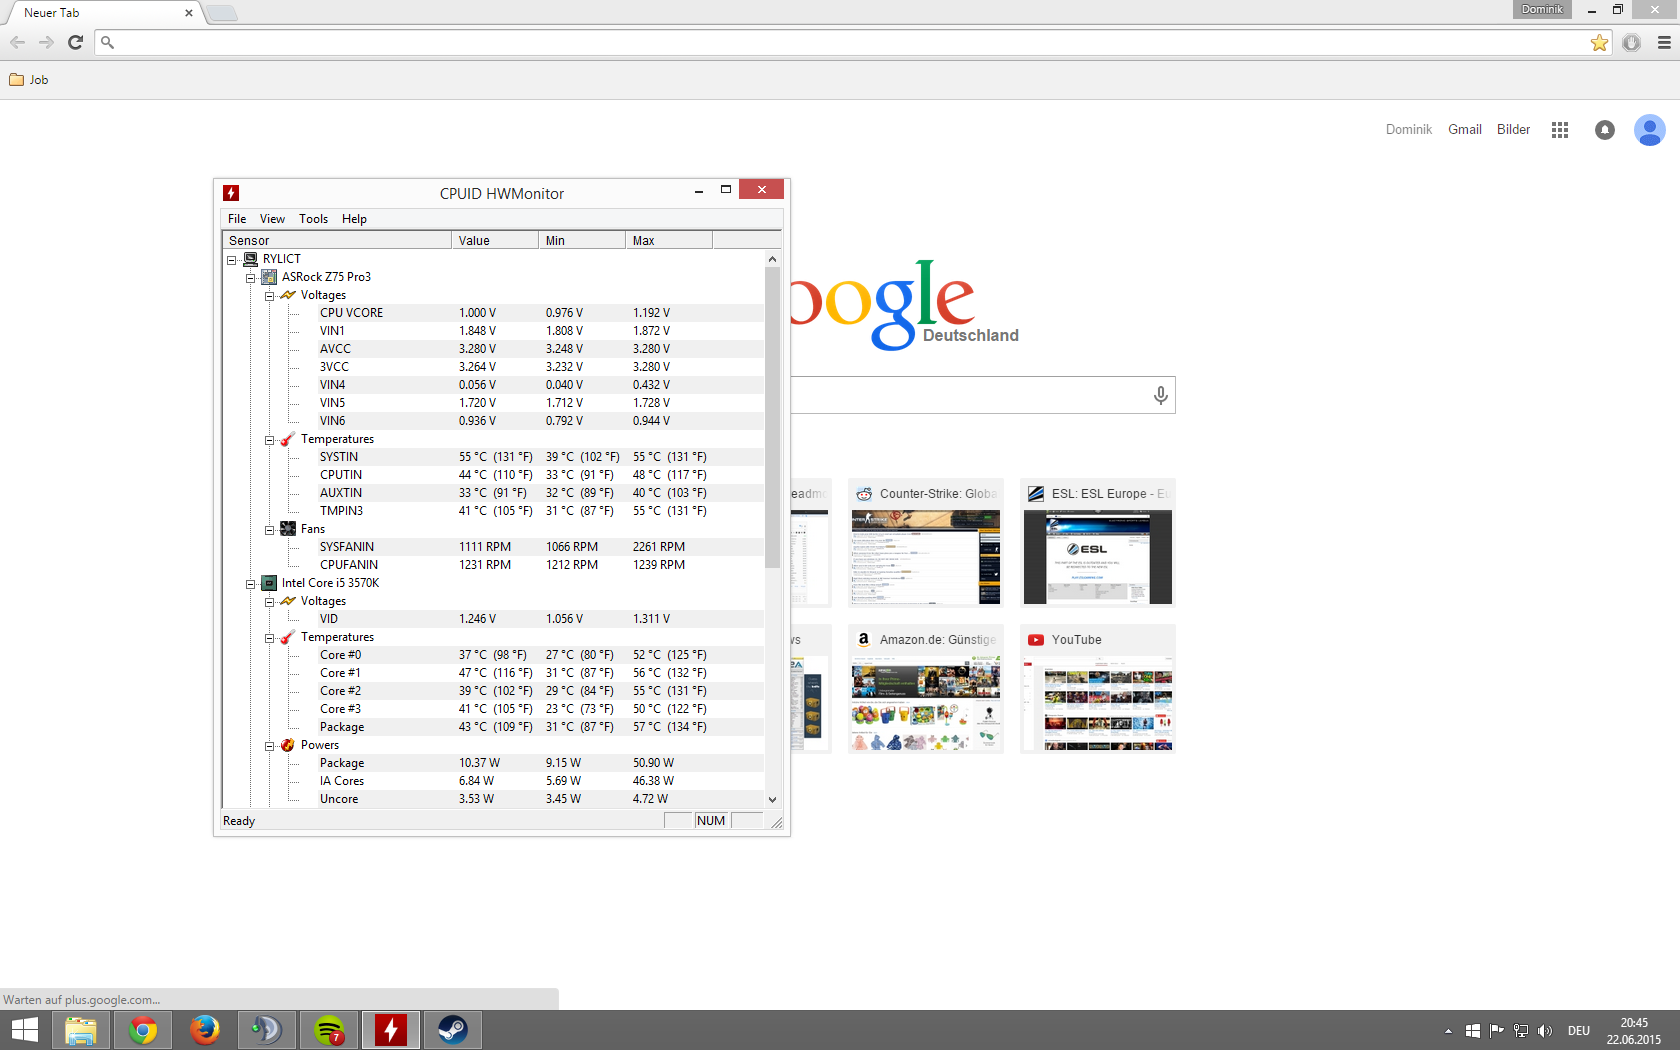
Task: Open Spotify from the taskbar
Action: [329, 1029]
